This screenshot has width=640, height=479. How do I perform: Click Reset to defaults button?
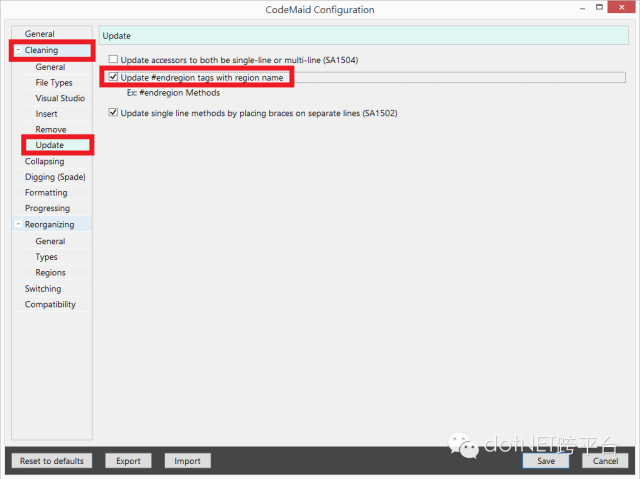pyautogui.click(x=52, y=461)
